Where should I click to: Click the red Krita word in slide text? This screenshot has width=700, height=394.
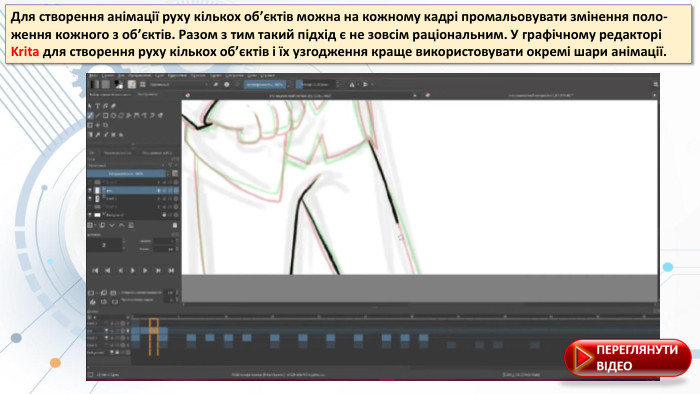tap(25, 52)
